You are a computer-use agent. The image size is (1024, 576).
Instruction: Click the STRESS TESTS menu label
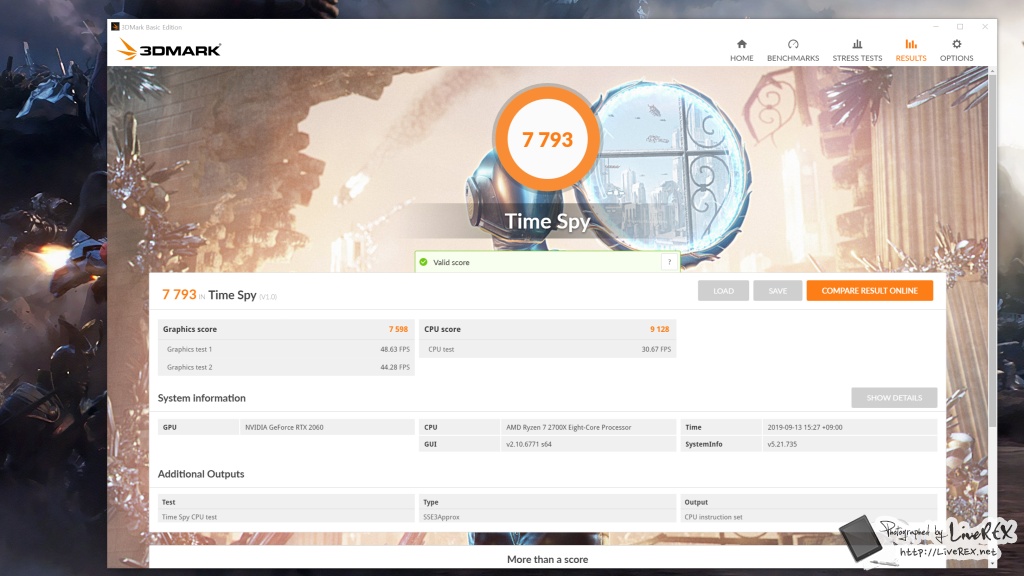[857, 58]
